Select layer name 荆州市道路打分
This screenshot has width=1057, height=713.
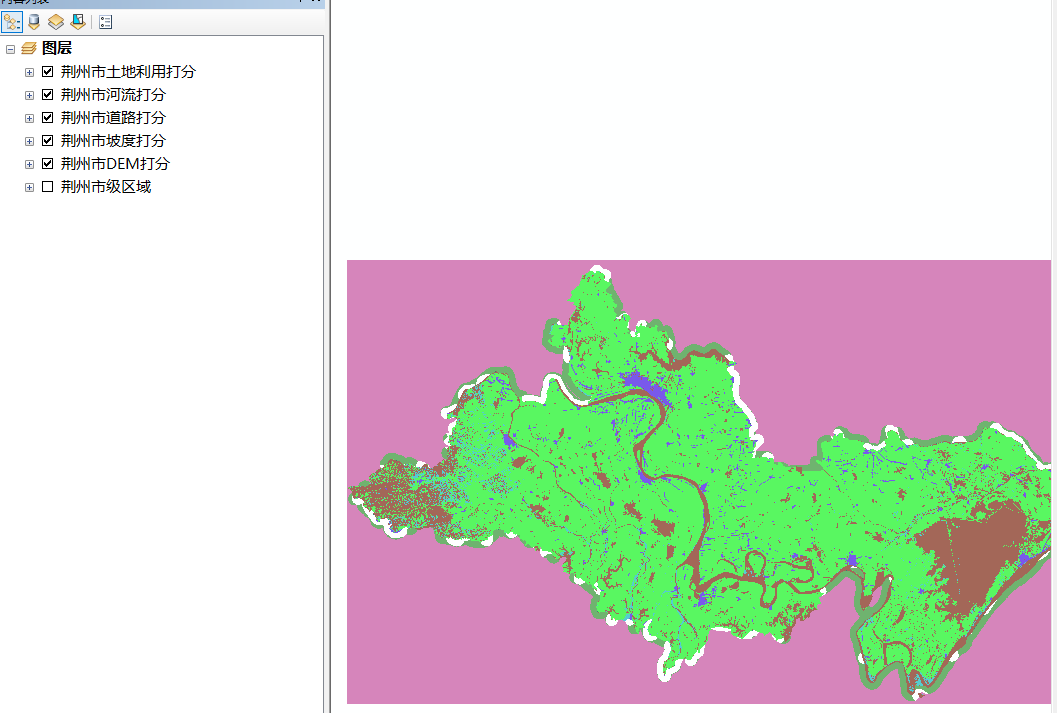113,117
